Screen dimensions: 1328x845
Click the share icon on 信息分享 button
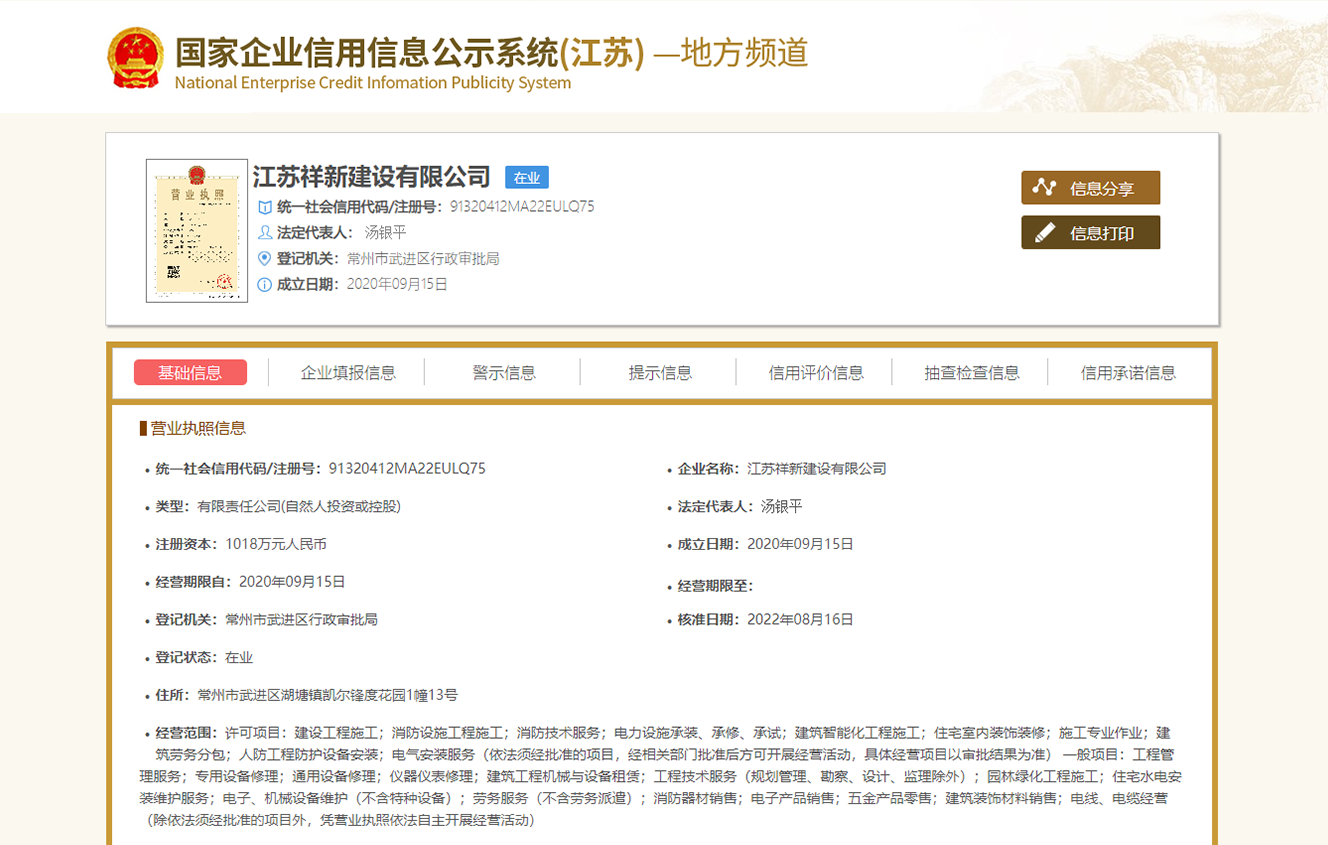pyautogui.click(x=1044, y=187)
